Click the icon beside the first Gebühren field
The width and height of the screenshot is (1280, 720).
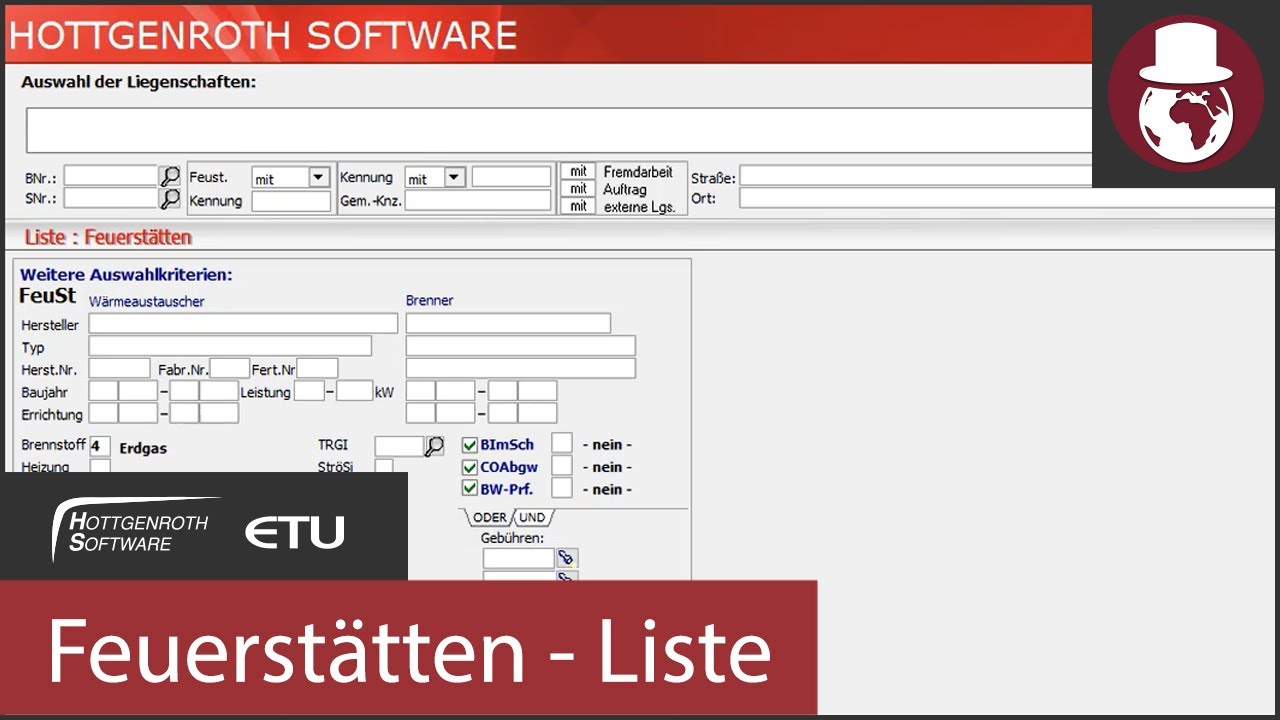tap(566, 558)
